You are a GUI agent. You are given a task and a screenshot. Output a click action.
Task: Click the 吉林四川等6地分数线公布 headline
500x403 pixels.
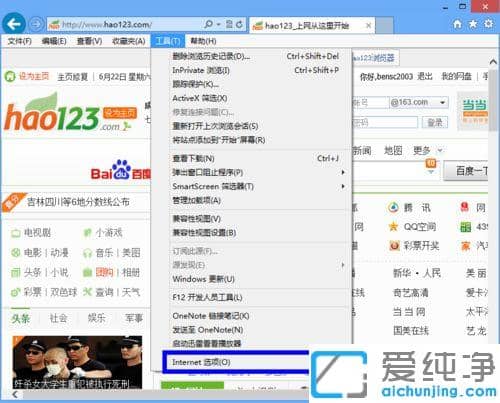point(78,202)
